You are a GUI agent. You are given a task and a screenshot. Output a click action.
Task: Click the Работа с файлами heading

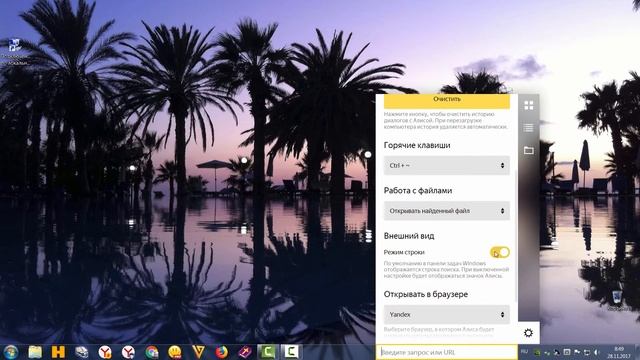418,190
